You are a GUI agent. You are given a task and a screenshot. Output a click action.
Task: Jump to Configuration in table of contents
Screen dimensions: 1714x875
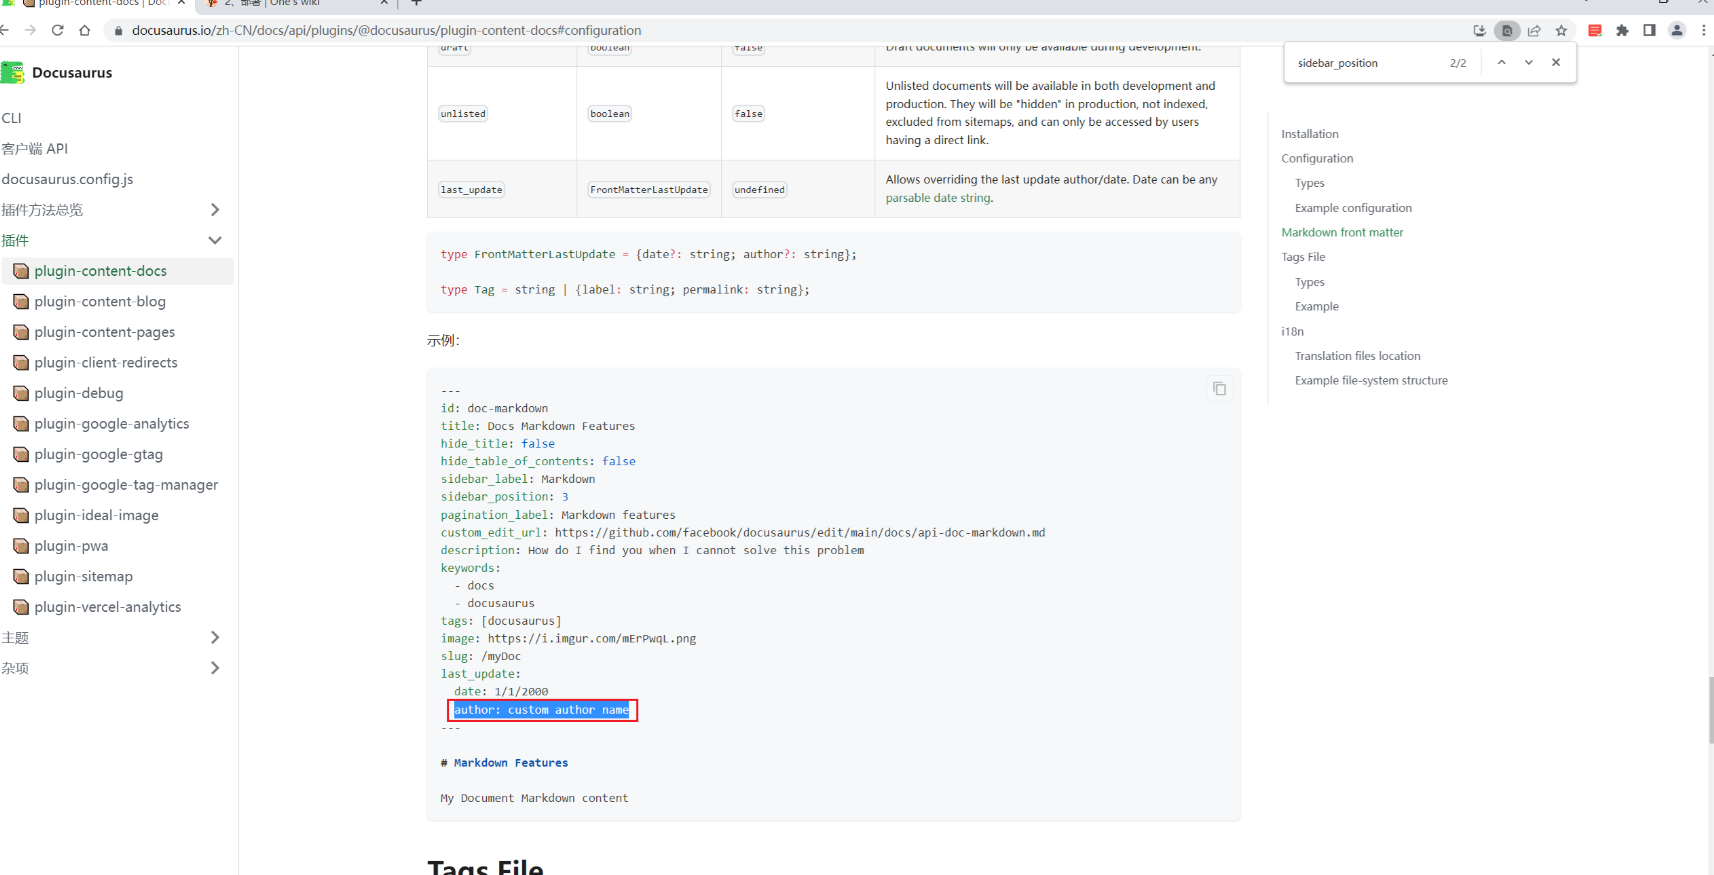[x=1317, y=158]
